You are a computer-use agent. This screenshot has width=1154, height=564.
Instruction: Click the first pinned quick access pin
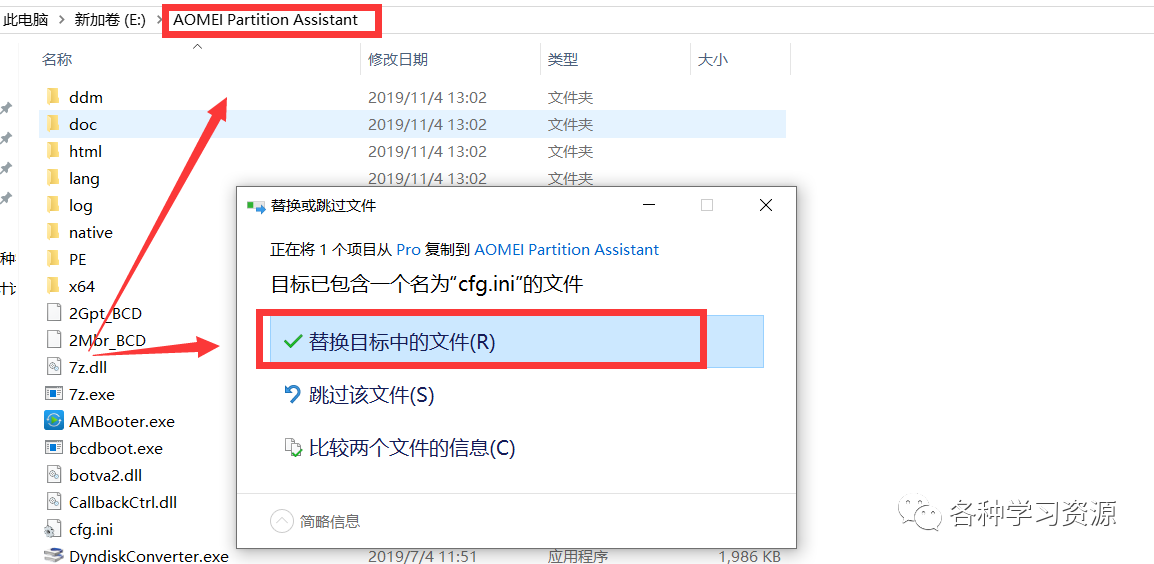6,109
